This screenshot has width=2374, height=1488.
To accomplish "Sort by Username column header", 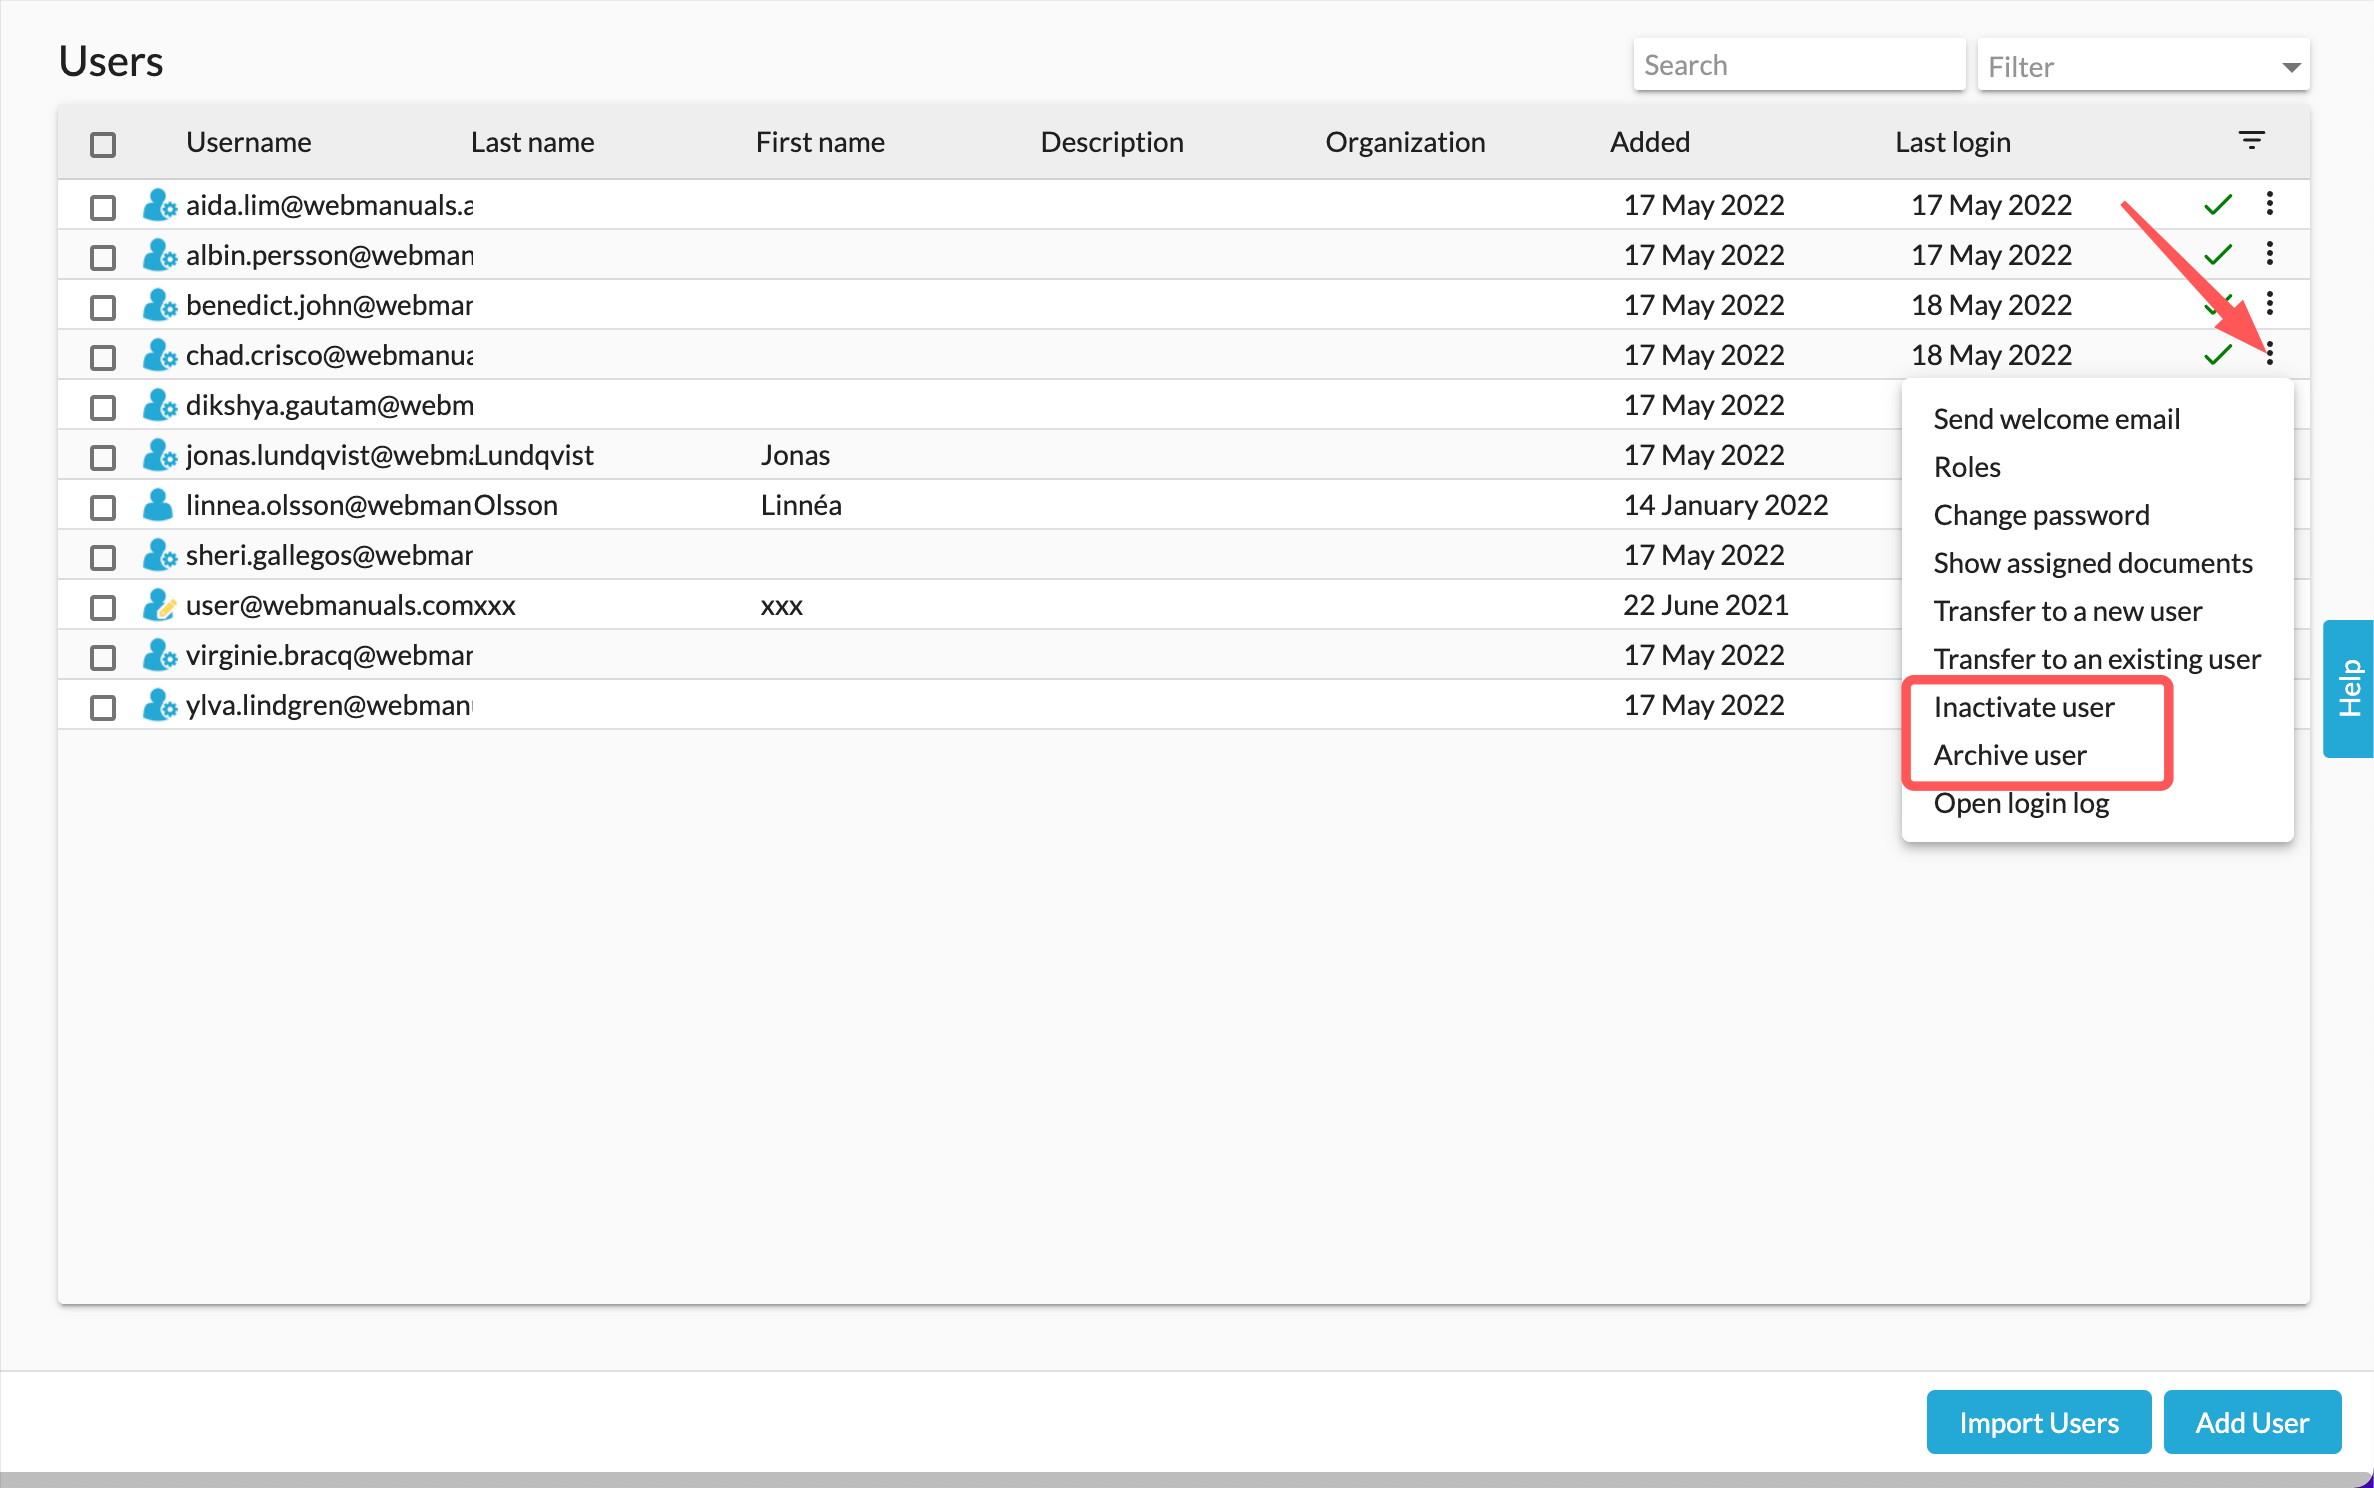I will 248,142.
